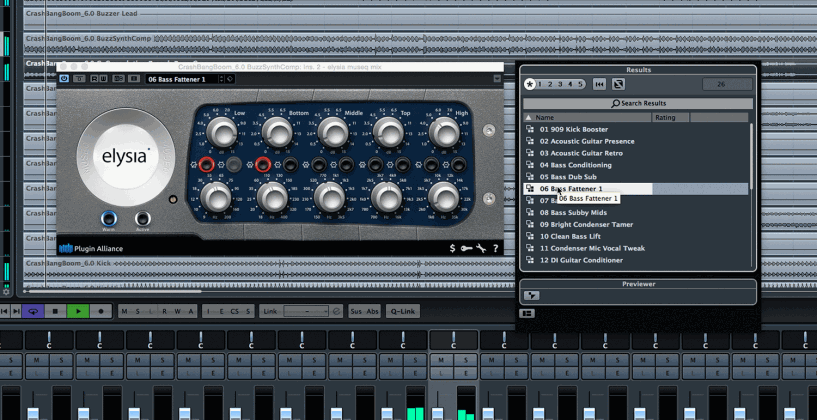Open the plugin license key icon

tap(467, 248)
